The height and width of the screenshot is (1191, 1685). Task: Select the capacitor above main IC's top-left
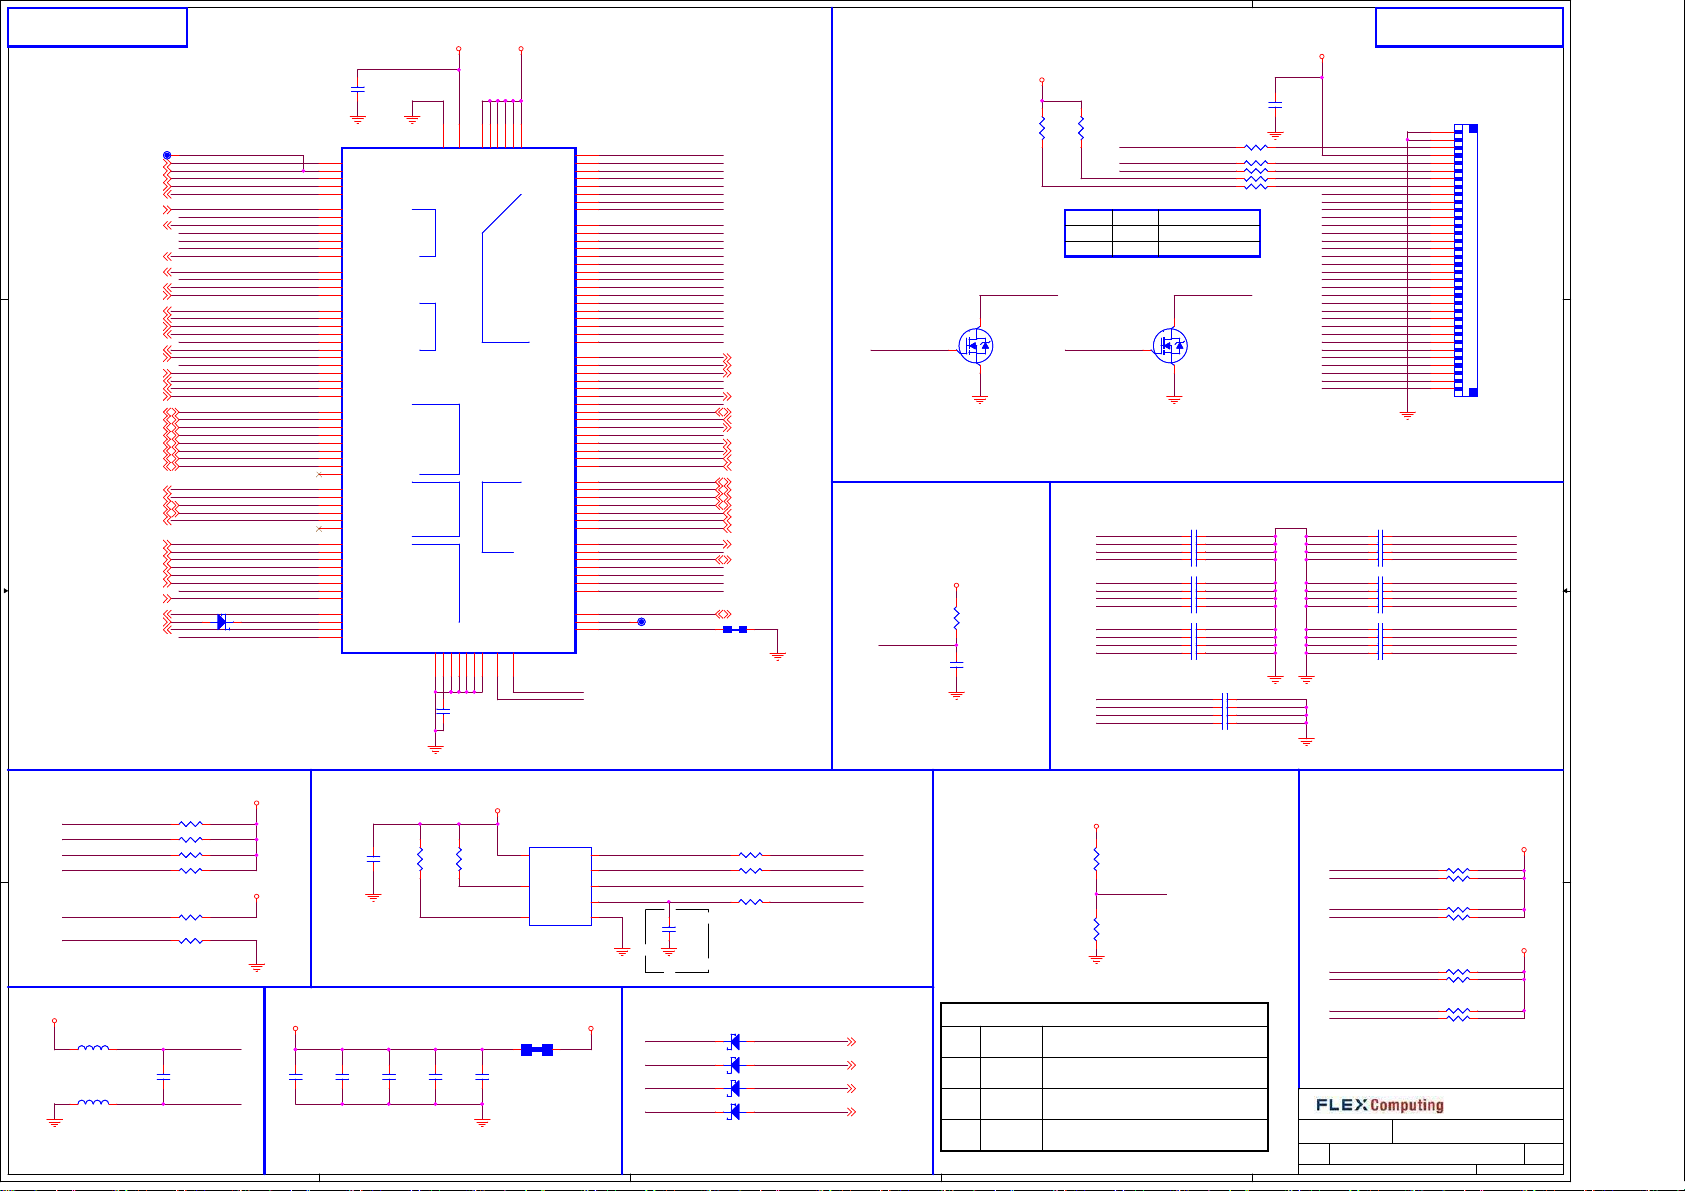click(358, 89)
